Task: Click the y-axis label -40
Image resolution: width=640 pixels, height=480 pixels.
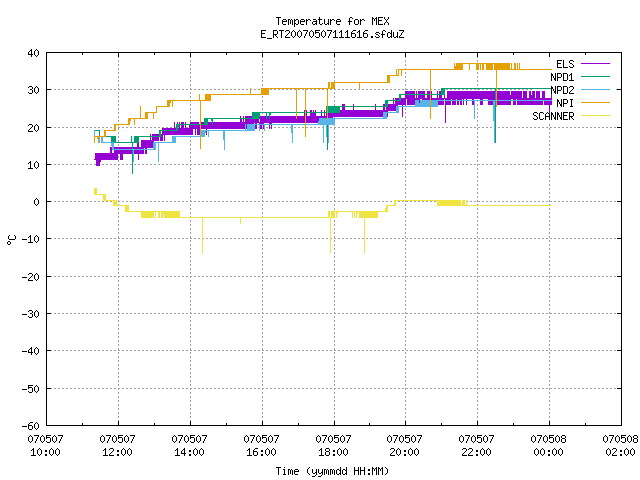Action: 31,351
